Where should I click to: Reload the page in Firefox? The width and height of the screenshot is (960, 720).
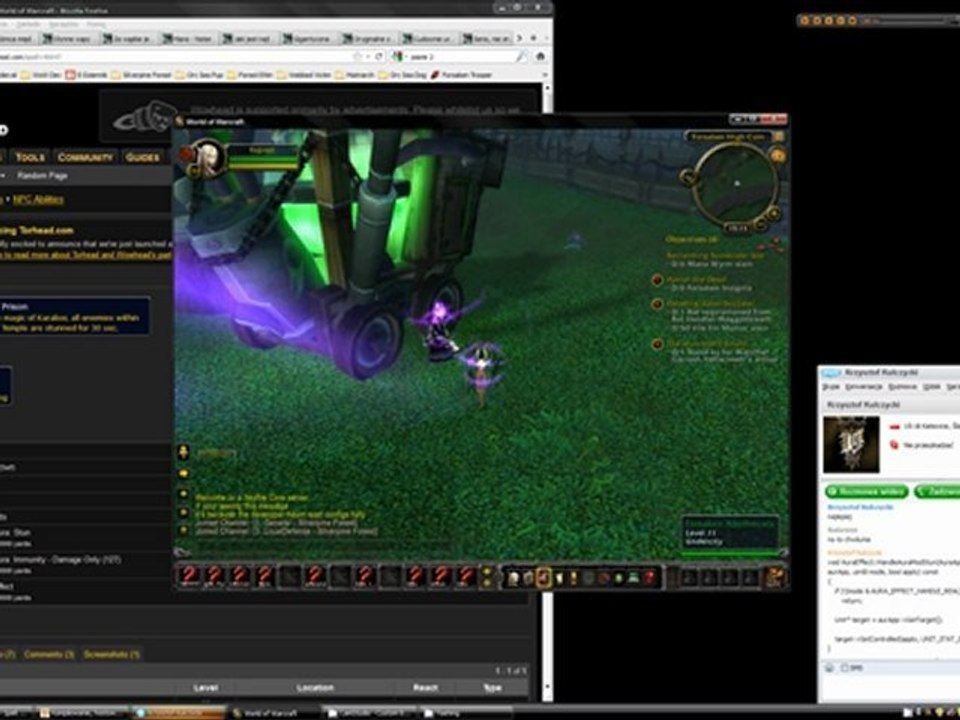point(379,56)
